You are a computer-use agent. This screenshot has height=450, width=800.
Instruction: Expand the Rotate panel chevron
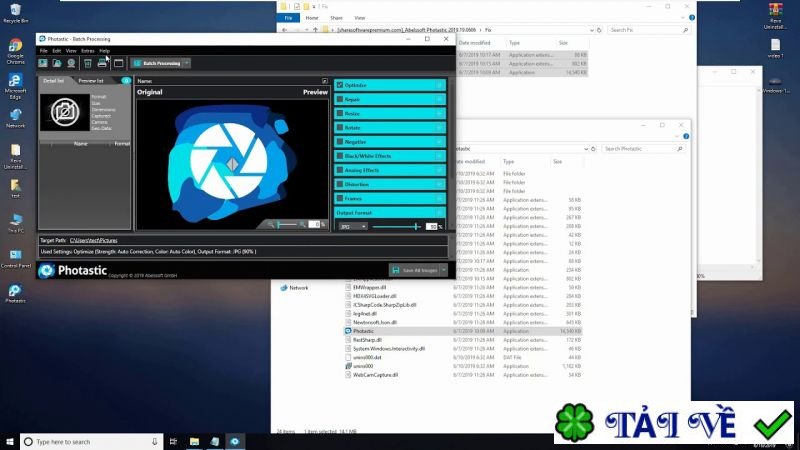pos(439,128)
